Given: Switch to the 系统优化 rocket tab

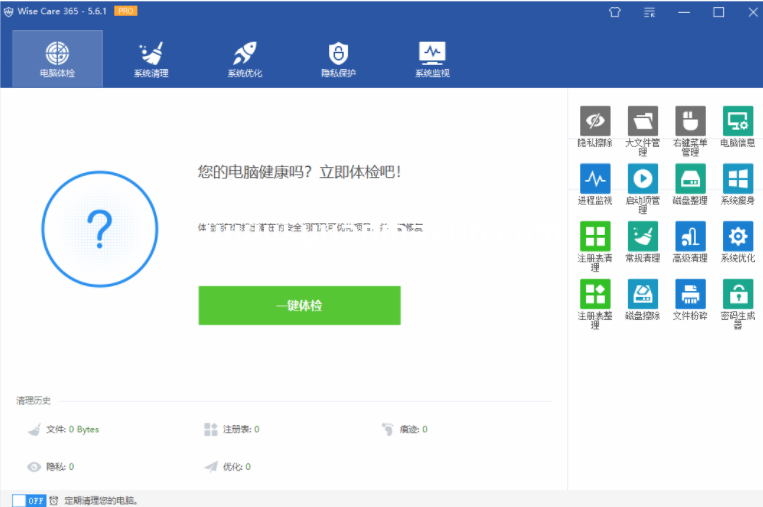Looking at the screenshot, I should point(245,59).
